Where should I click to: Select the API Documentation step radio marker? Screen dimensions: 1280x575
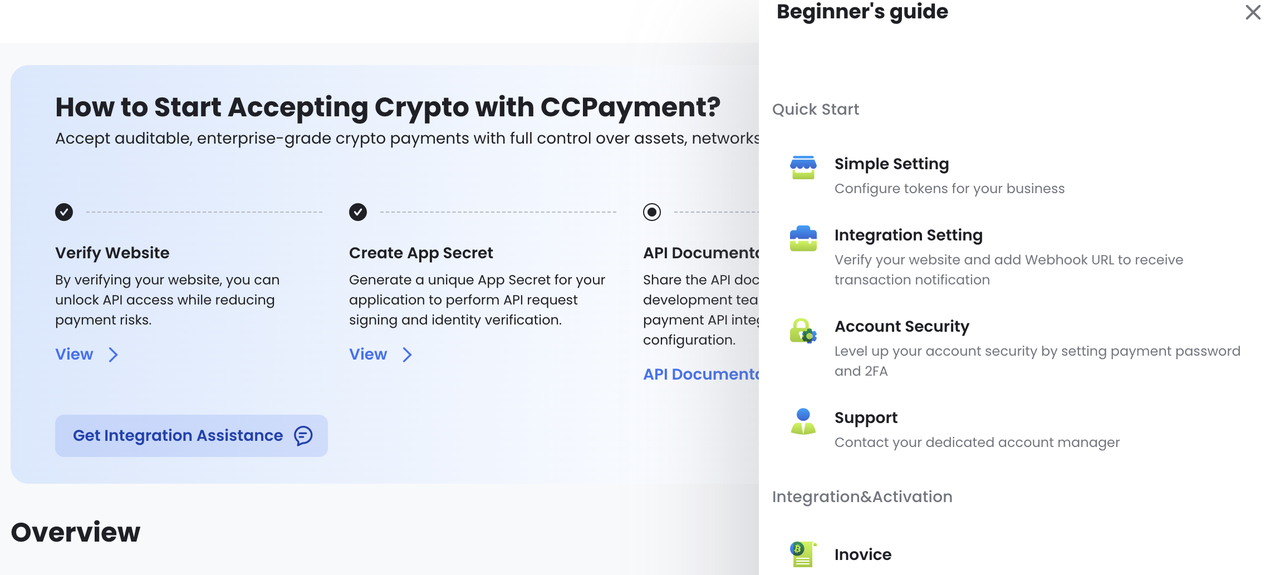tap(652, 212)
